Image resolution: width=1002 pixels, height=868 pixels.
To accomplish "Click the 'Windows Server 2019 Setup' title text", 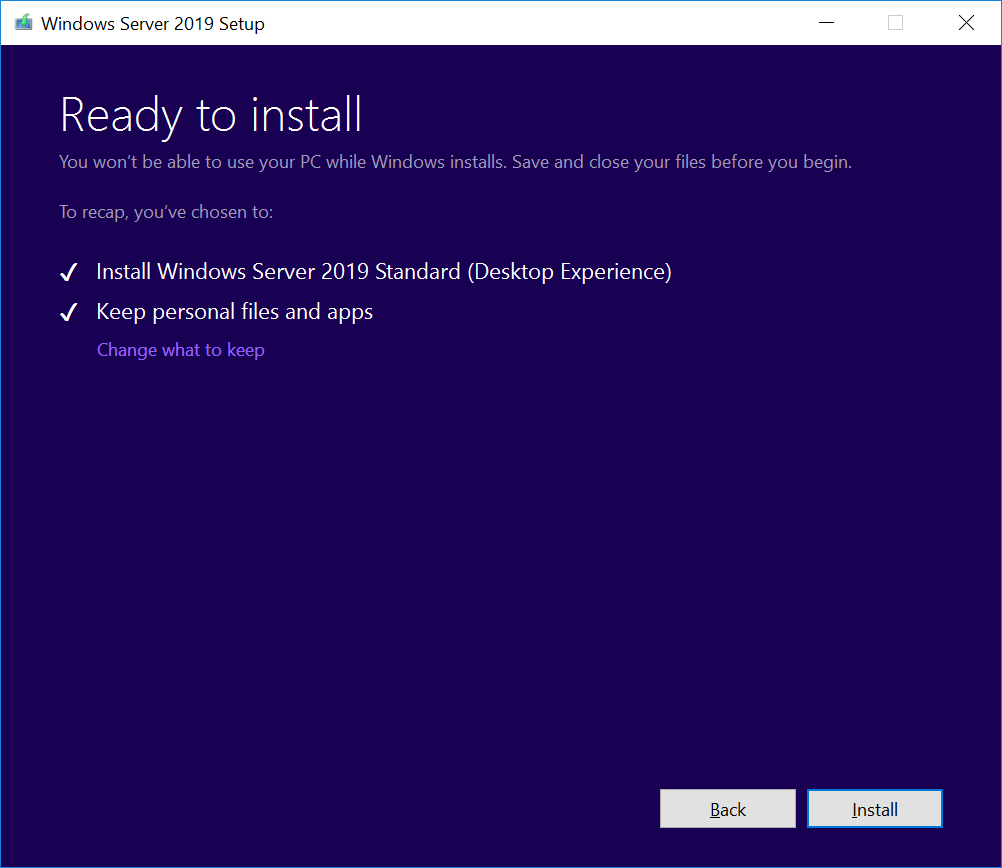I will pyautogui.click(x=152, y=23).
